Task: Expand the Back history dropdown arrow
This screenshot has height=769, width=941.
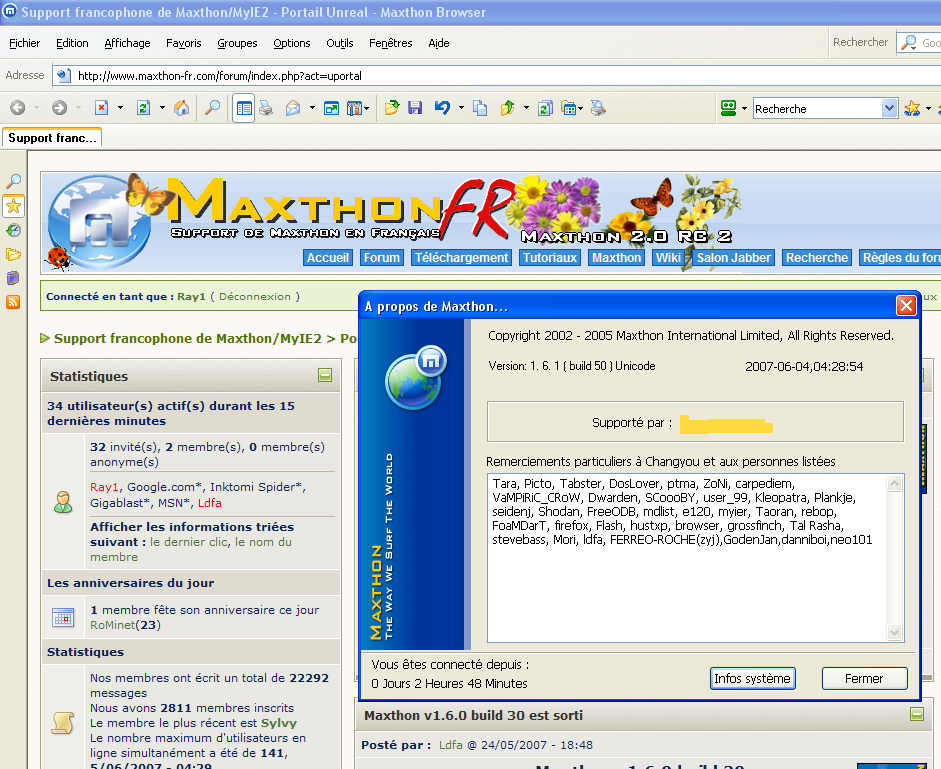Action: [36, 108]
